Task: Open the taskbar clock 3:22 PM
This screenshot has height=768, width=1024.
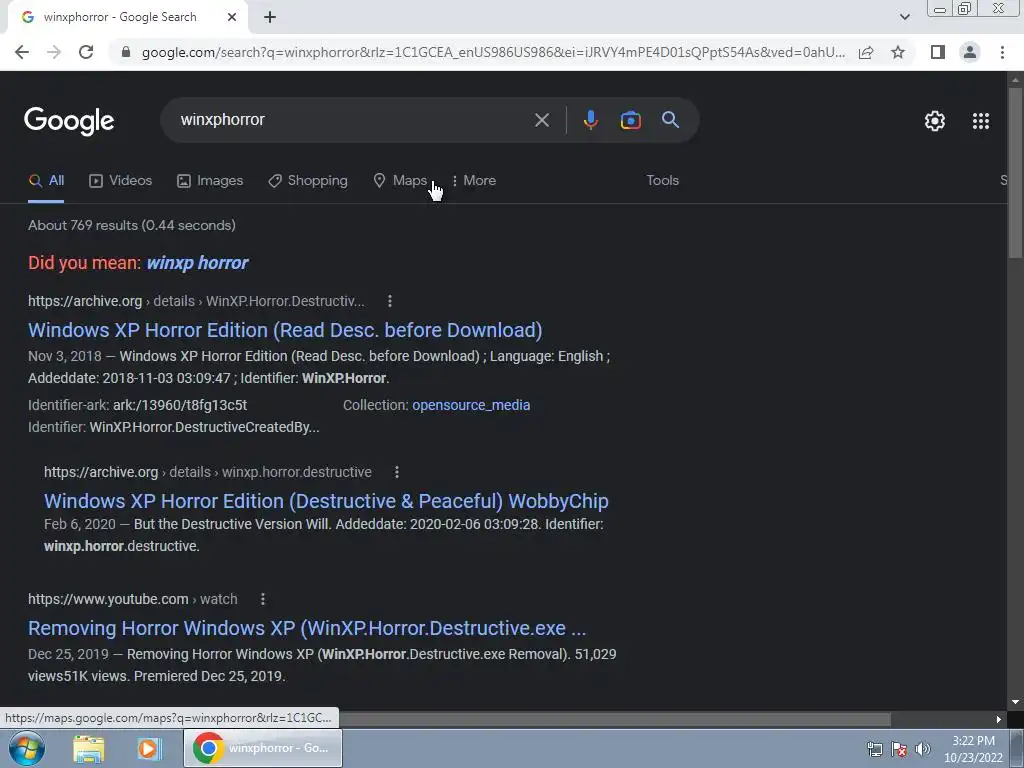Action: (972, 749)
